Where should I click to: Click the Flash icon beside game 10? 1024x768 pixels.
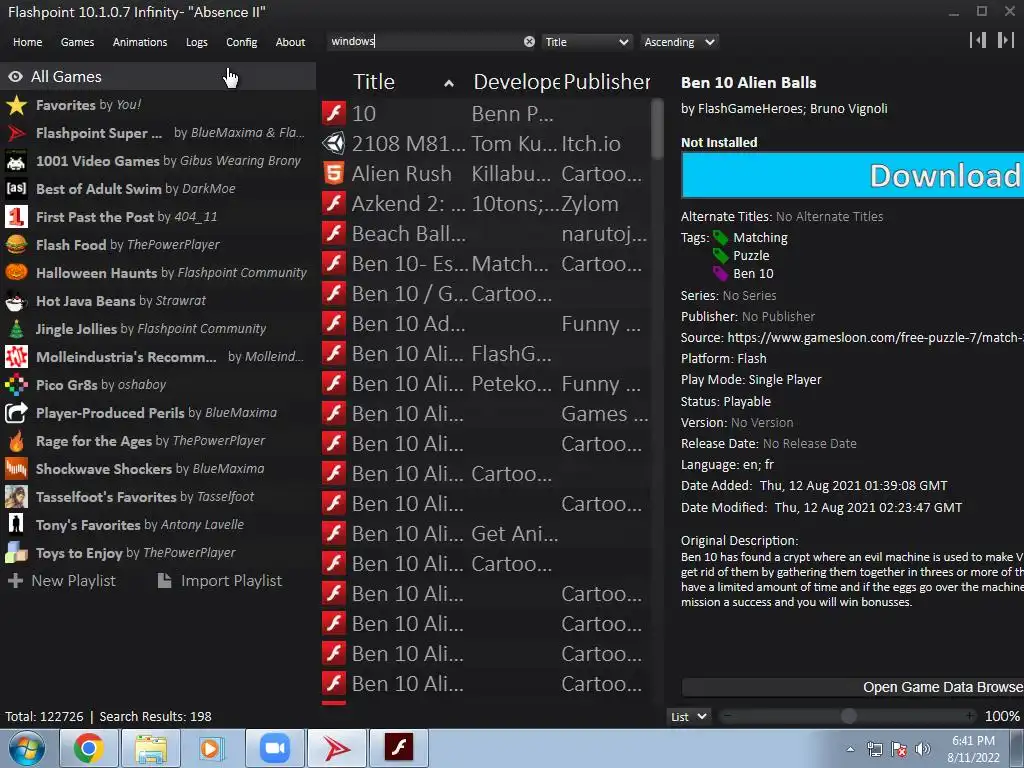pos(334,113)
